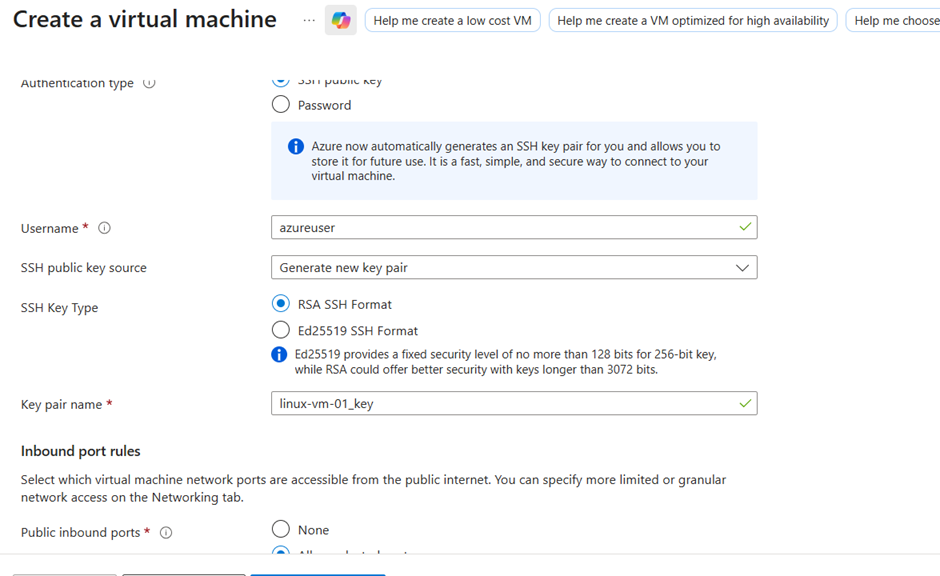Open the Copilot icon button
Viewport: 940px width, 576px height.
341,20
